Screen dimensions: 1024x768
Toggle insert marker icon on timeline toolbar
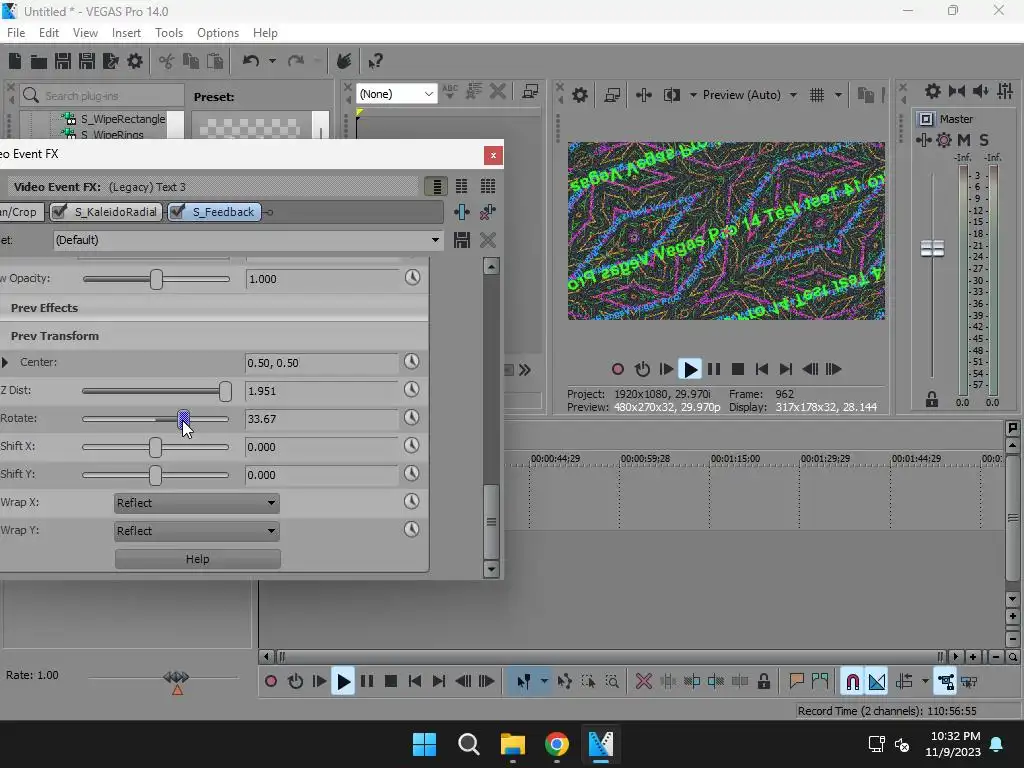click(796, 682)
